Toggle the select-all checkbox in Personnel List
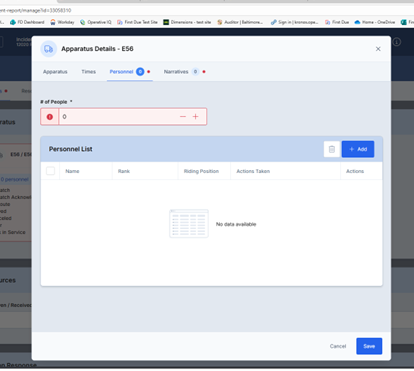Image resolution: width=414 pixels, height=371 pixels. coord(50,171)
